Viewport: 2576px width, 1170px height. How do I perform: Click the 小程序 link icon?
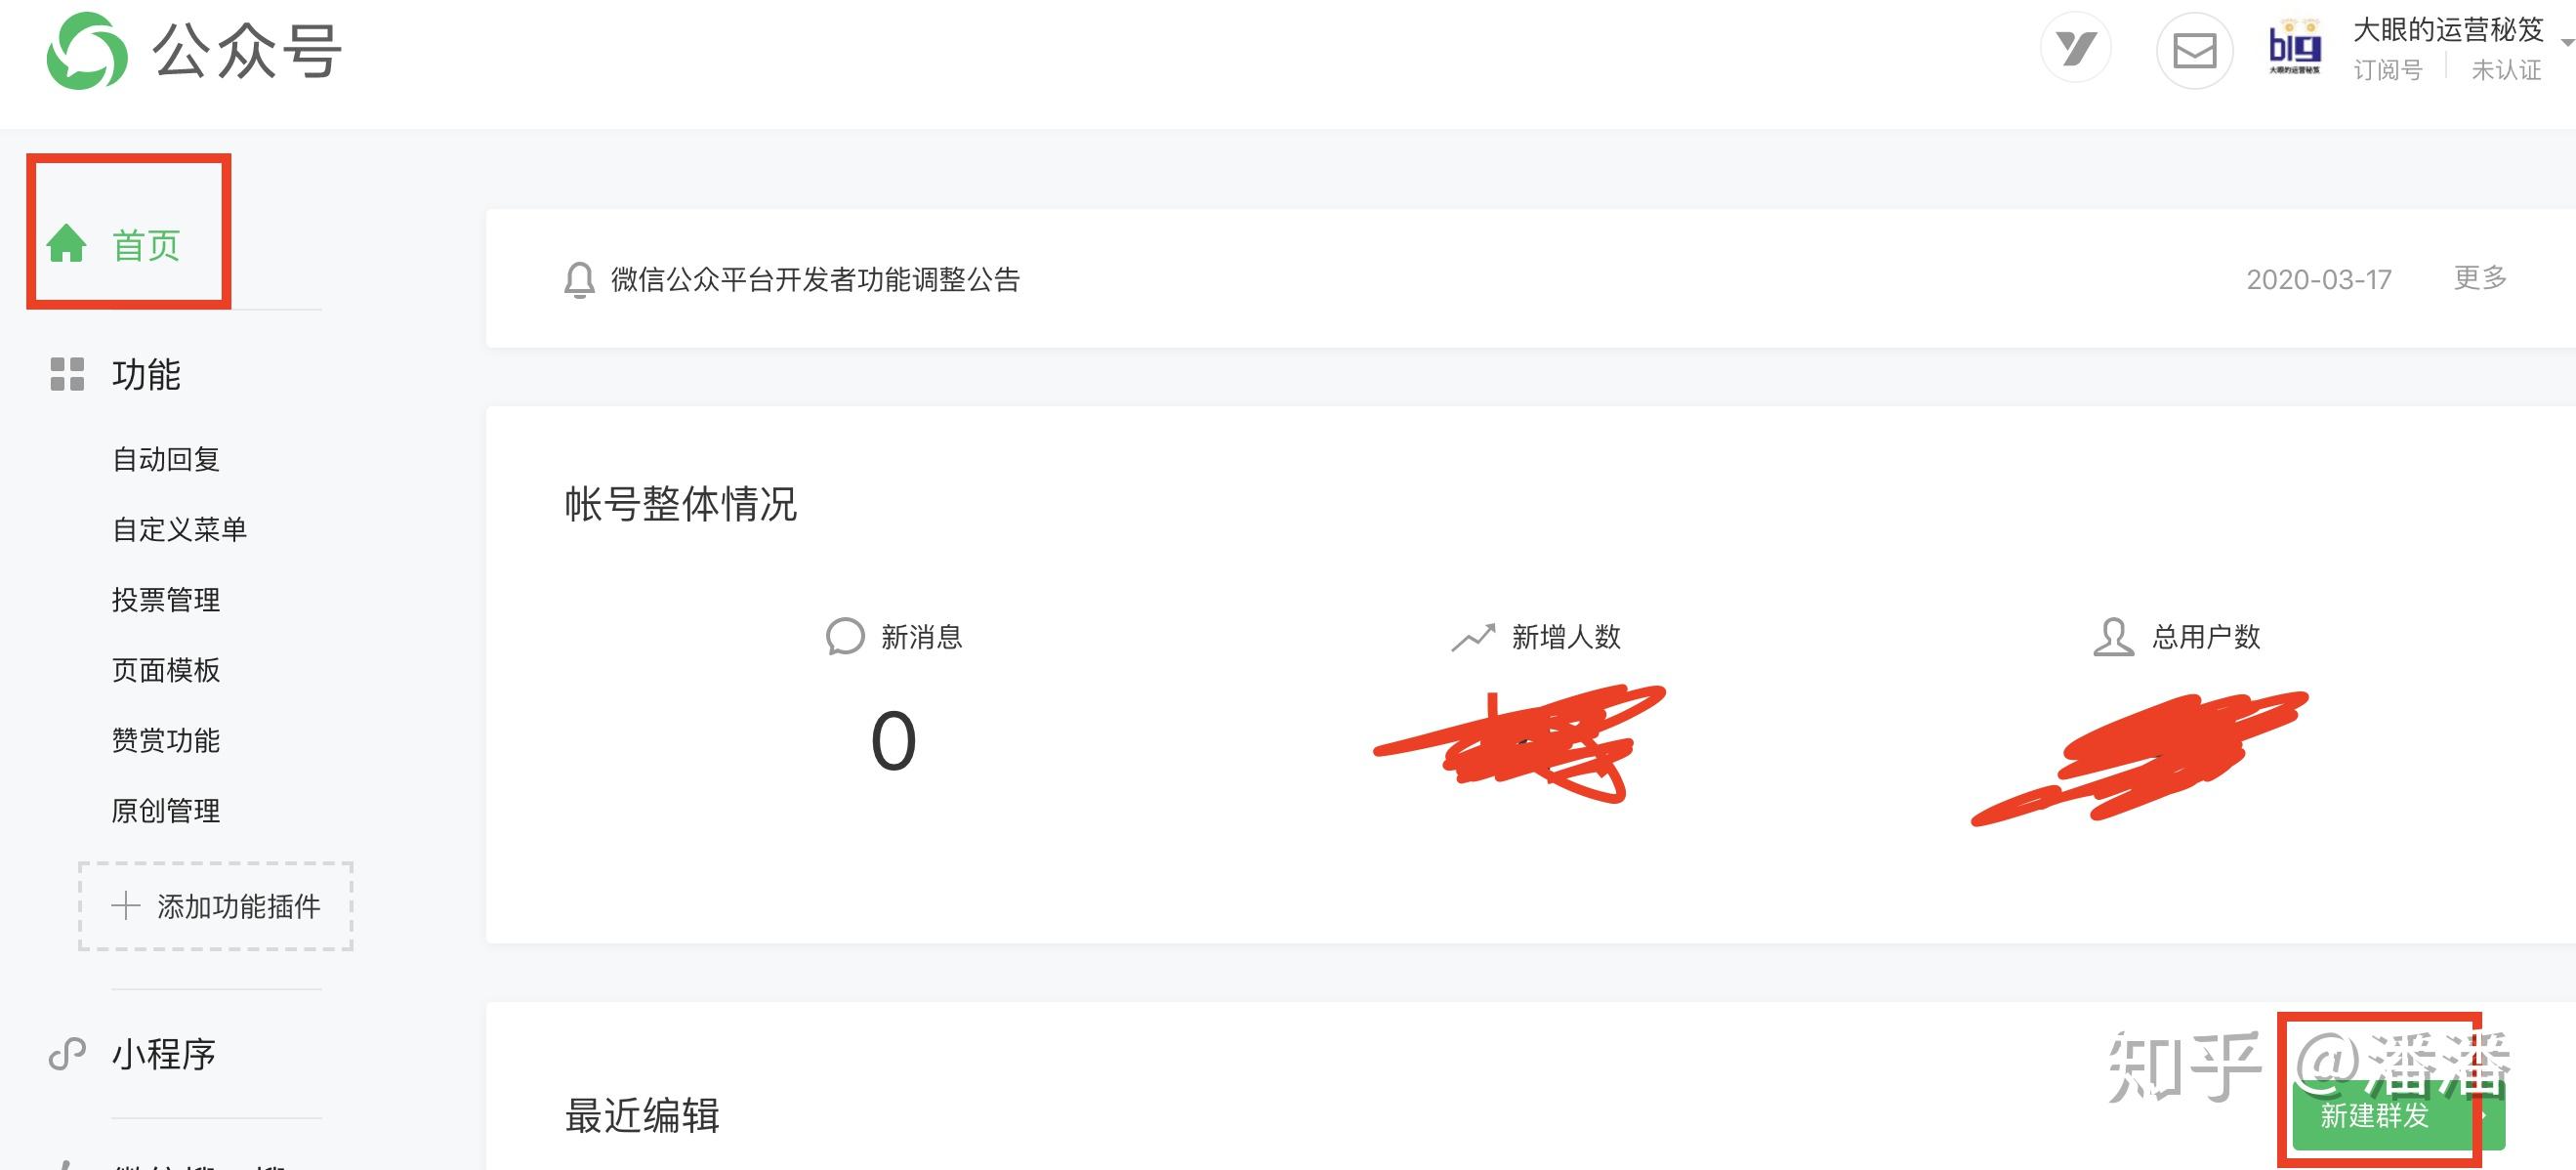[x=67, y=1054]
